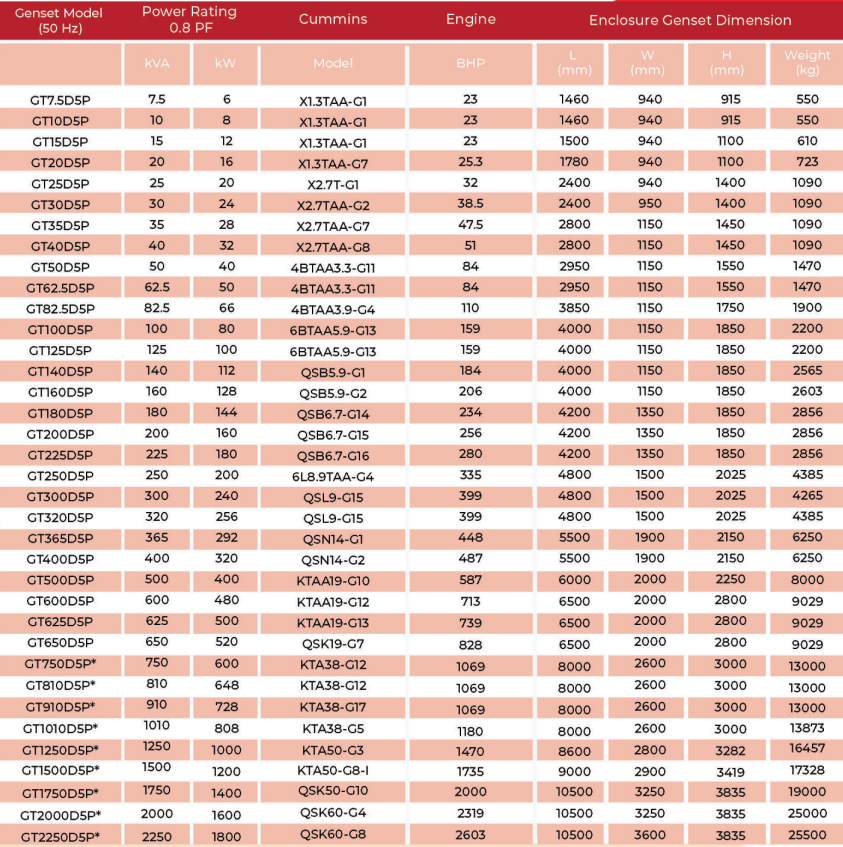
Task: Click engine model X1.3TAA-G7
Action: (333, 164)
